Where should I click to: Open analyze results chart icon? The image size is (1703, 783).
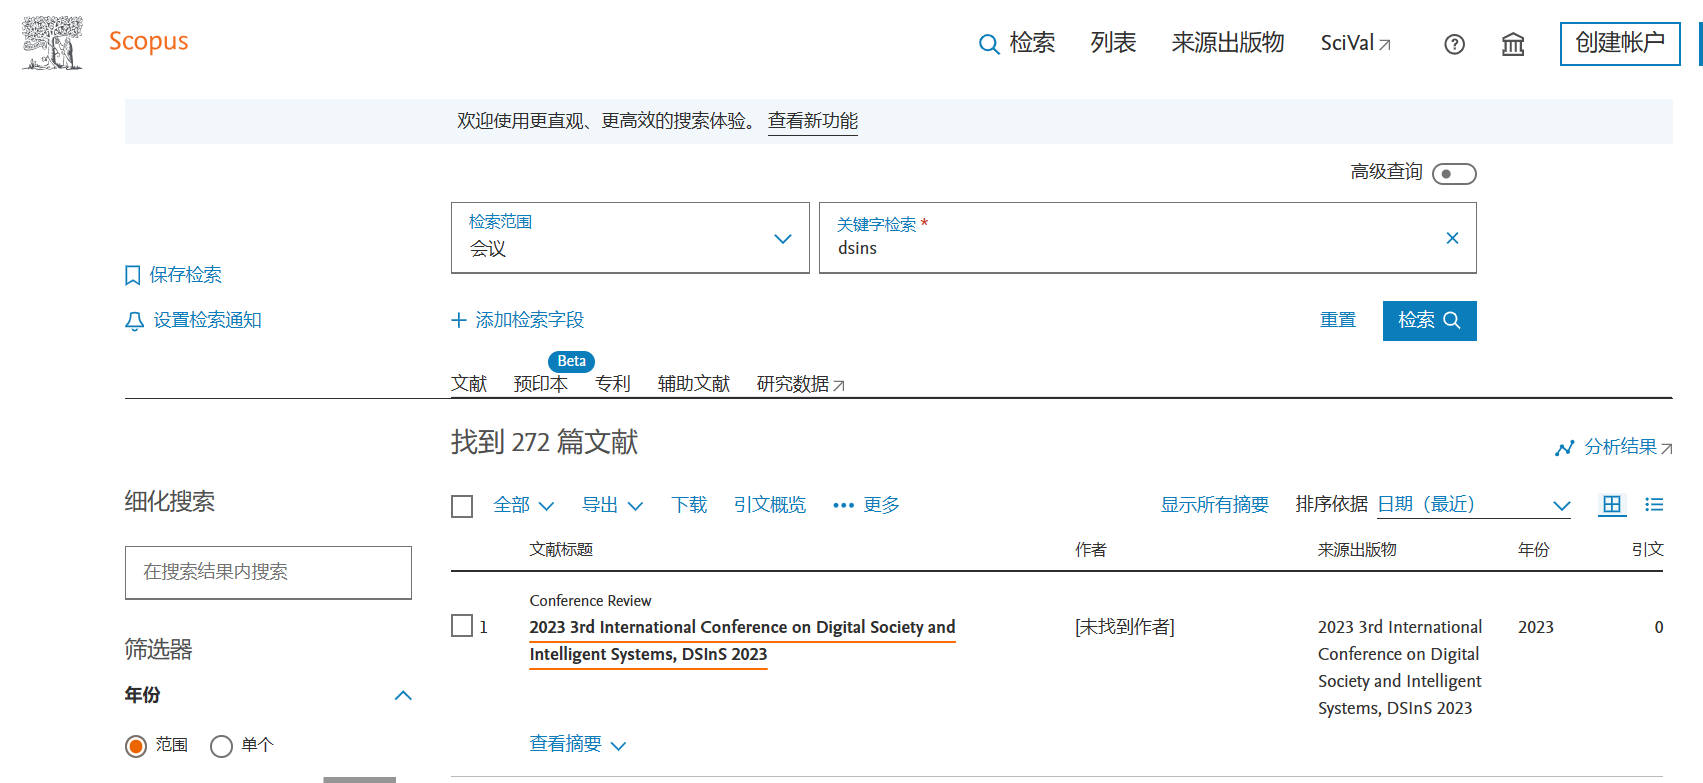click(x=1565, y=448)
